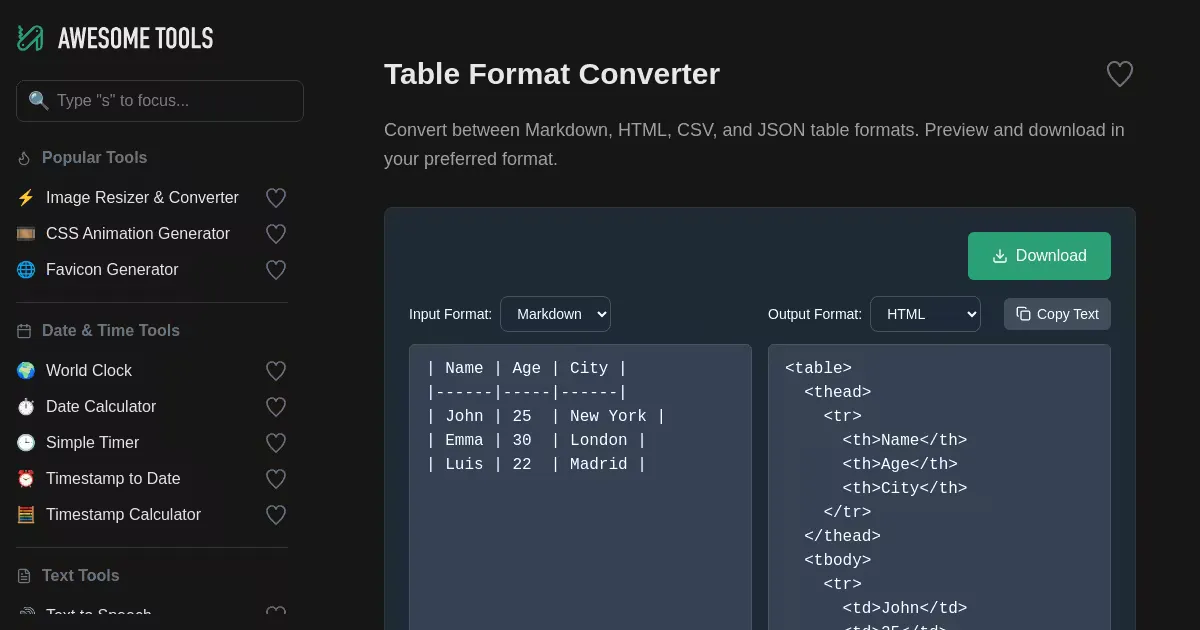Click the alarm clock icon for Timestamp to Date
This screenshot has width=1200, height=630.
click(x=26, y=479)
